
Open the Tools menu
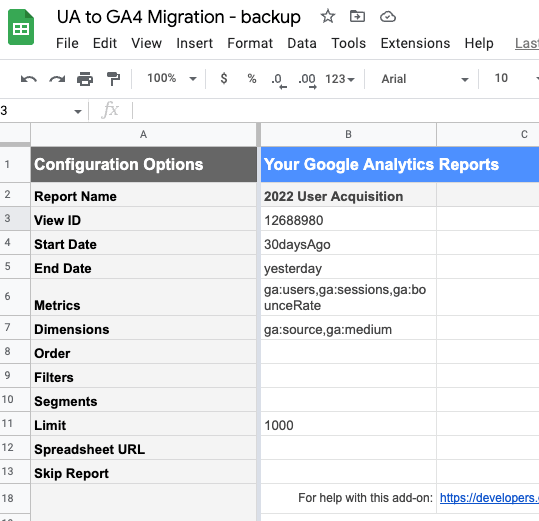pos(349,43)
